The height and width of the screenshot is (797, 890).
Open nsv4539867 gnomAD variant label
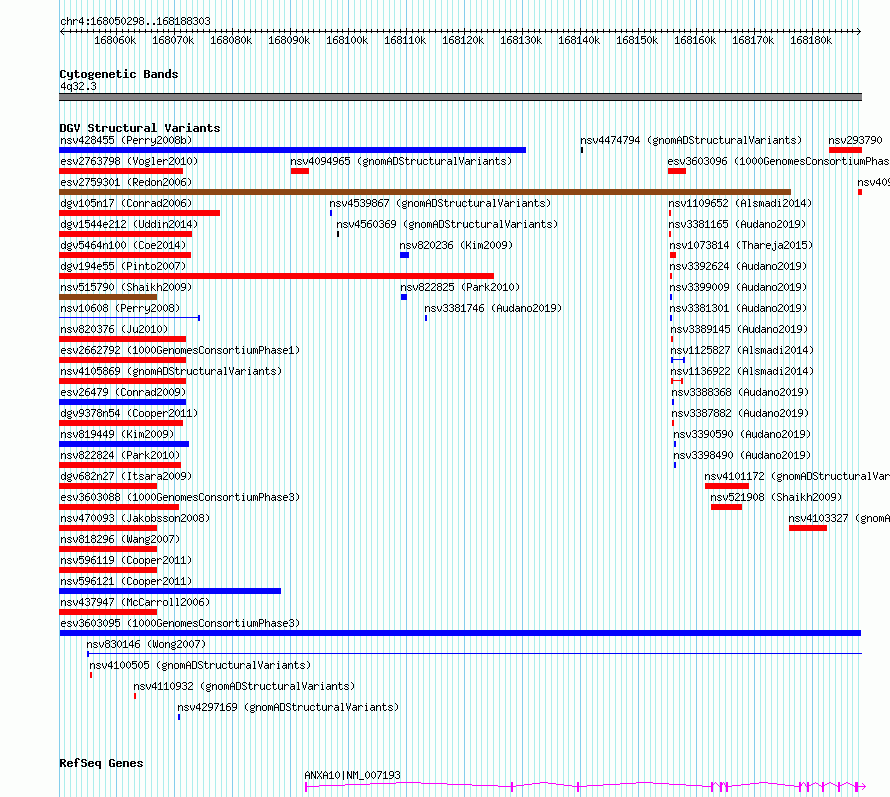click(x=440, y=203)
